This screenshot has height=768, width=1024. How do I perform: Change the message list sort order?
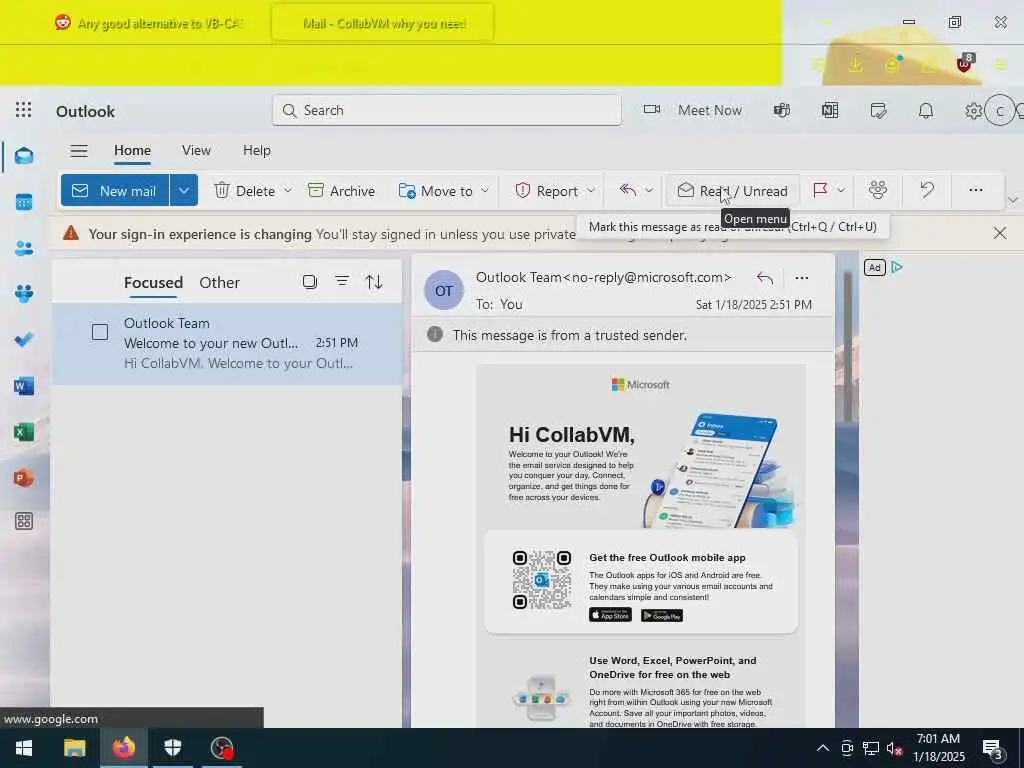tap(374, 281)
